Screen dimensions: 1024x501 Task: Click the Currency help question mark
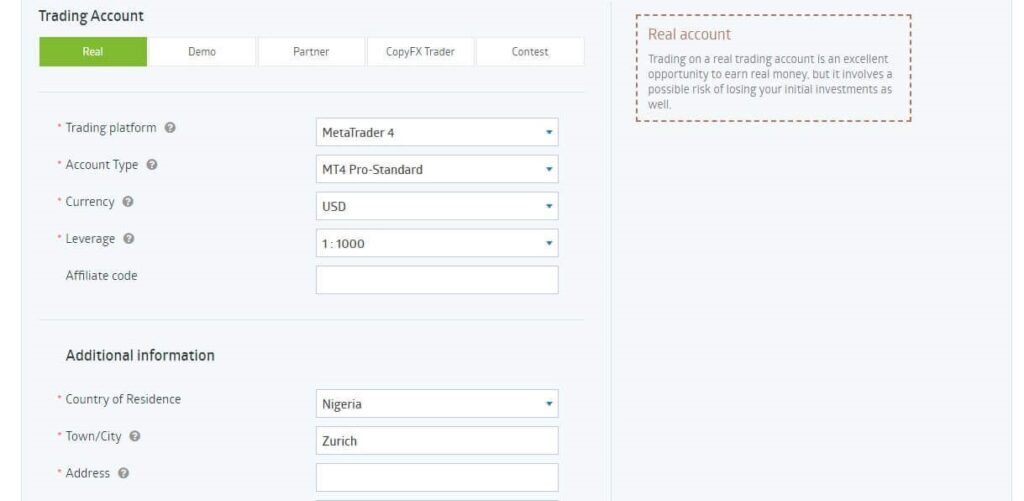128,202
